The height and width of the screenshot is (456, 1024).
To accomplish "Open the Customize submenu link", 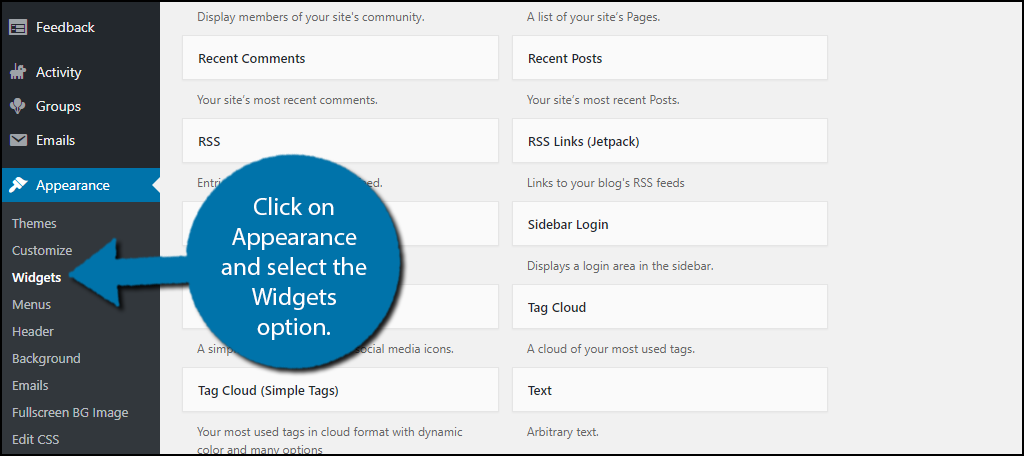I will (42, 250).
